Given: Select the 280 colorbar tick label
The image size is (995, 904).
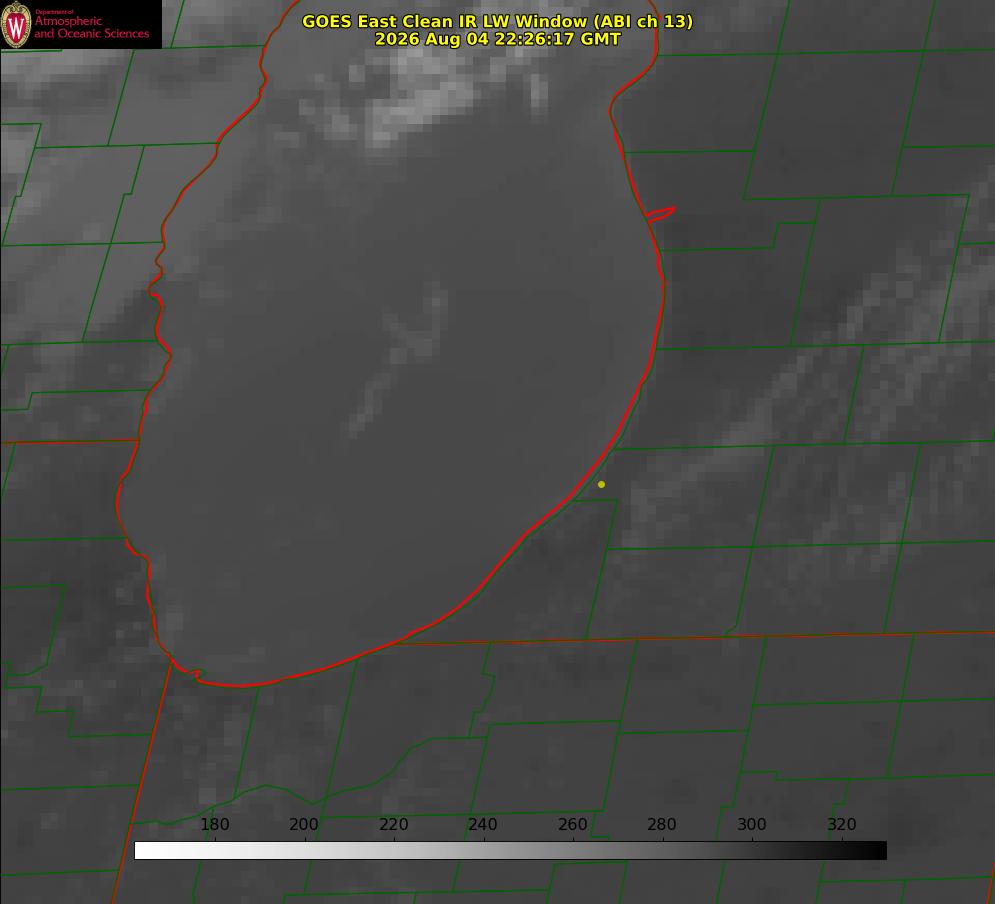Looking at the screenshot, I should (x=662, y=824).
